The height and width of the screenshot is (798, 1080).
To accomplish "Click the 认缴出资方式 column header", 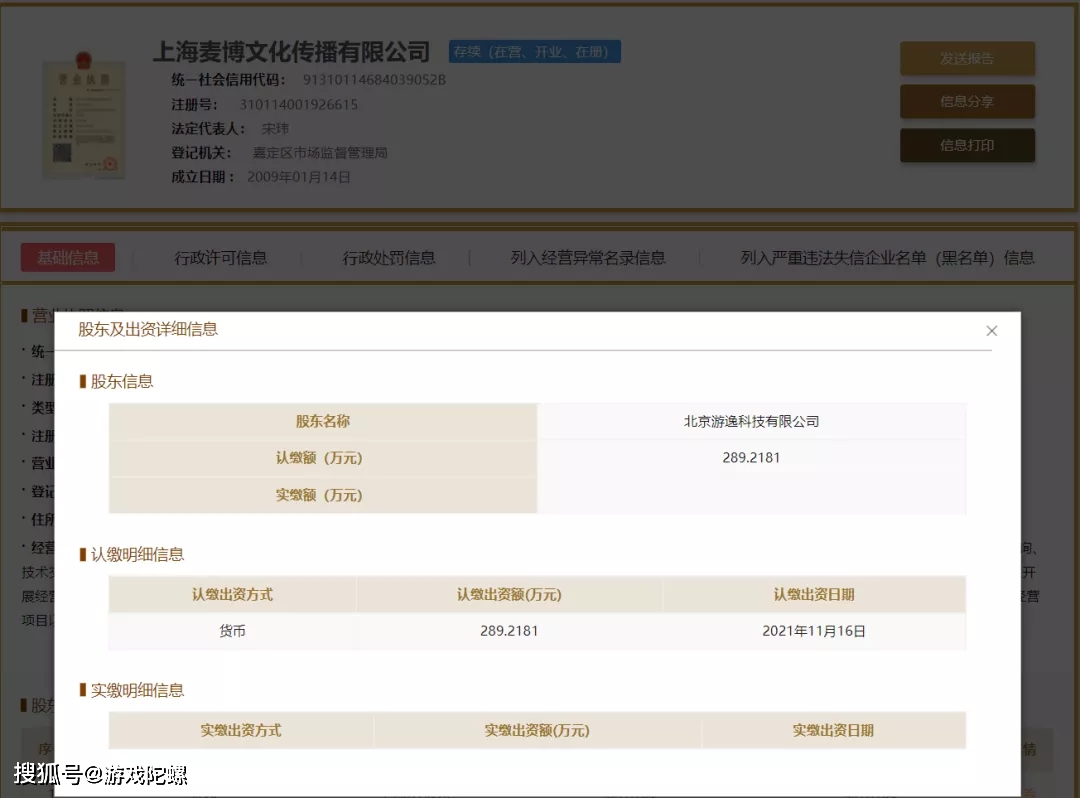I will (x=232, y=594).
